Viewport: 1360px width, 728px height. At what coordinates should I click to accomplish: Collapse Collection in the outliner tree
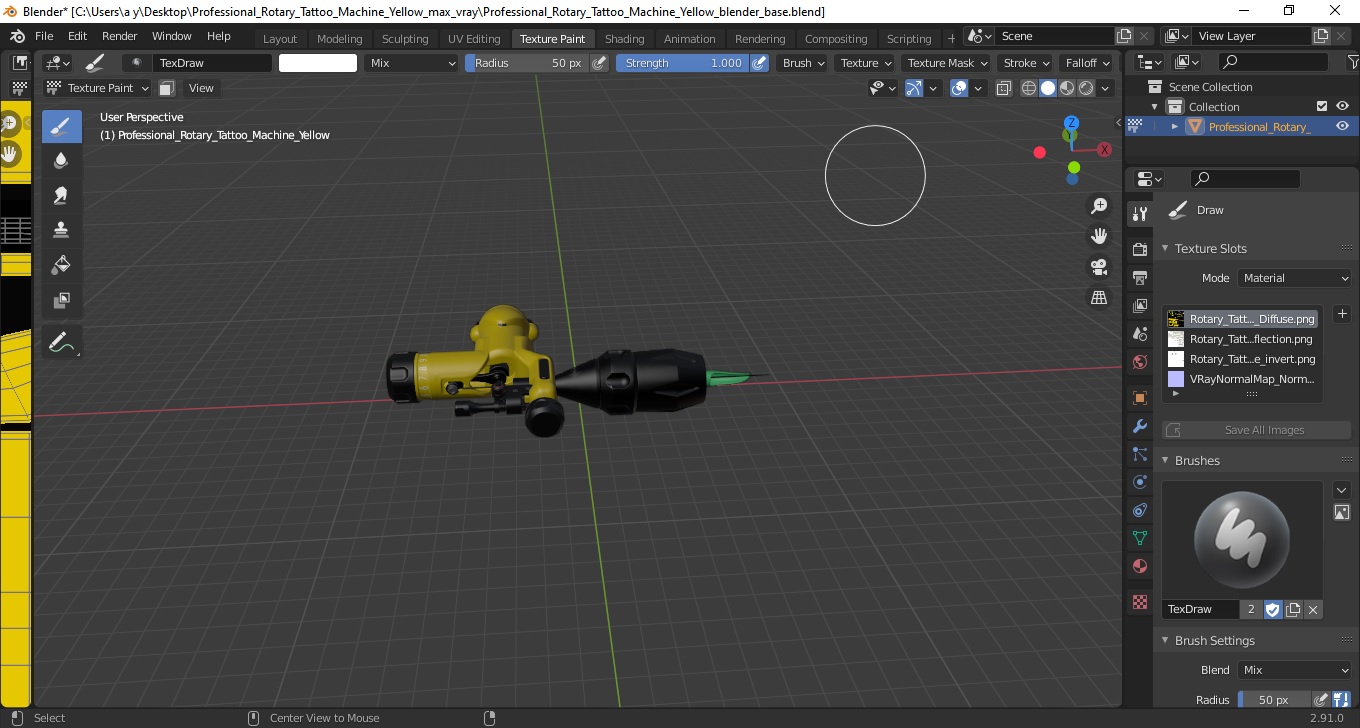coord(1155,107)
